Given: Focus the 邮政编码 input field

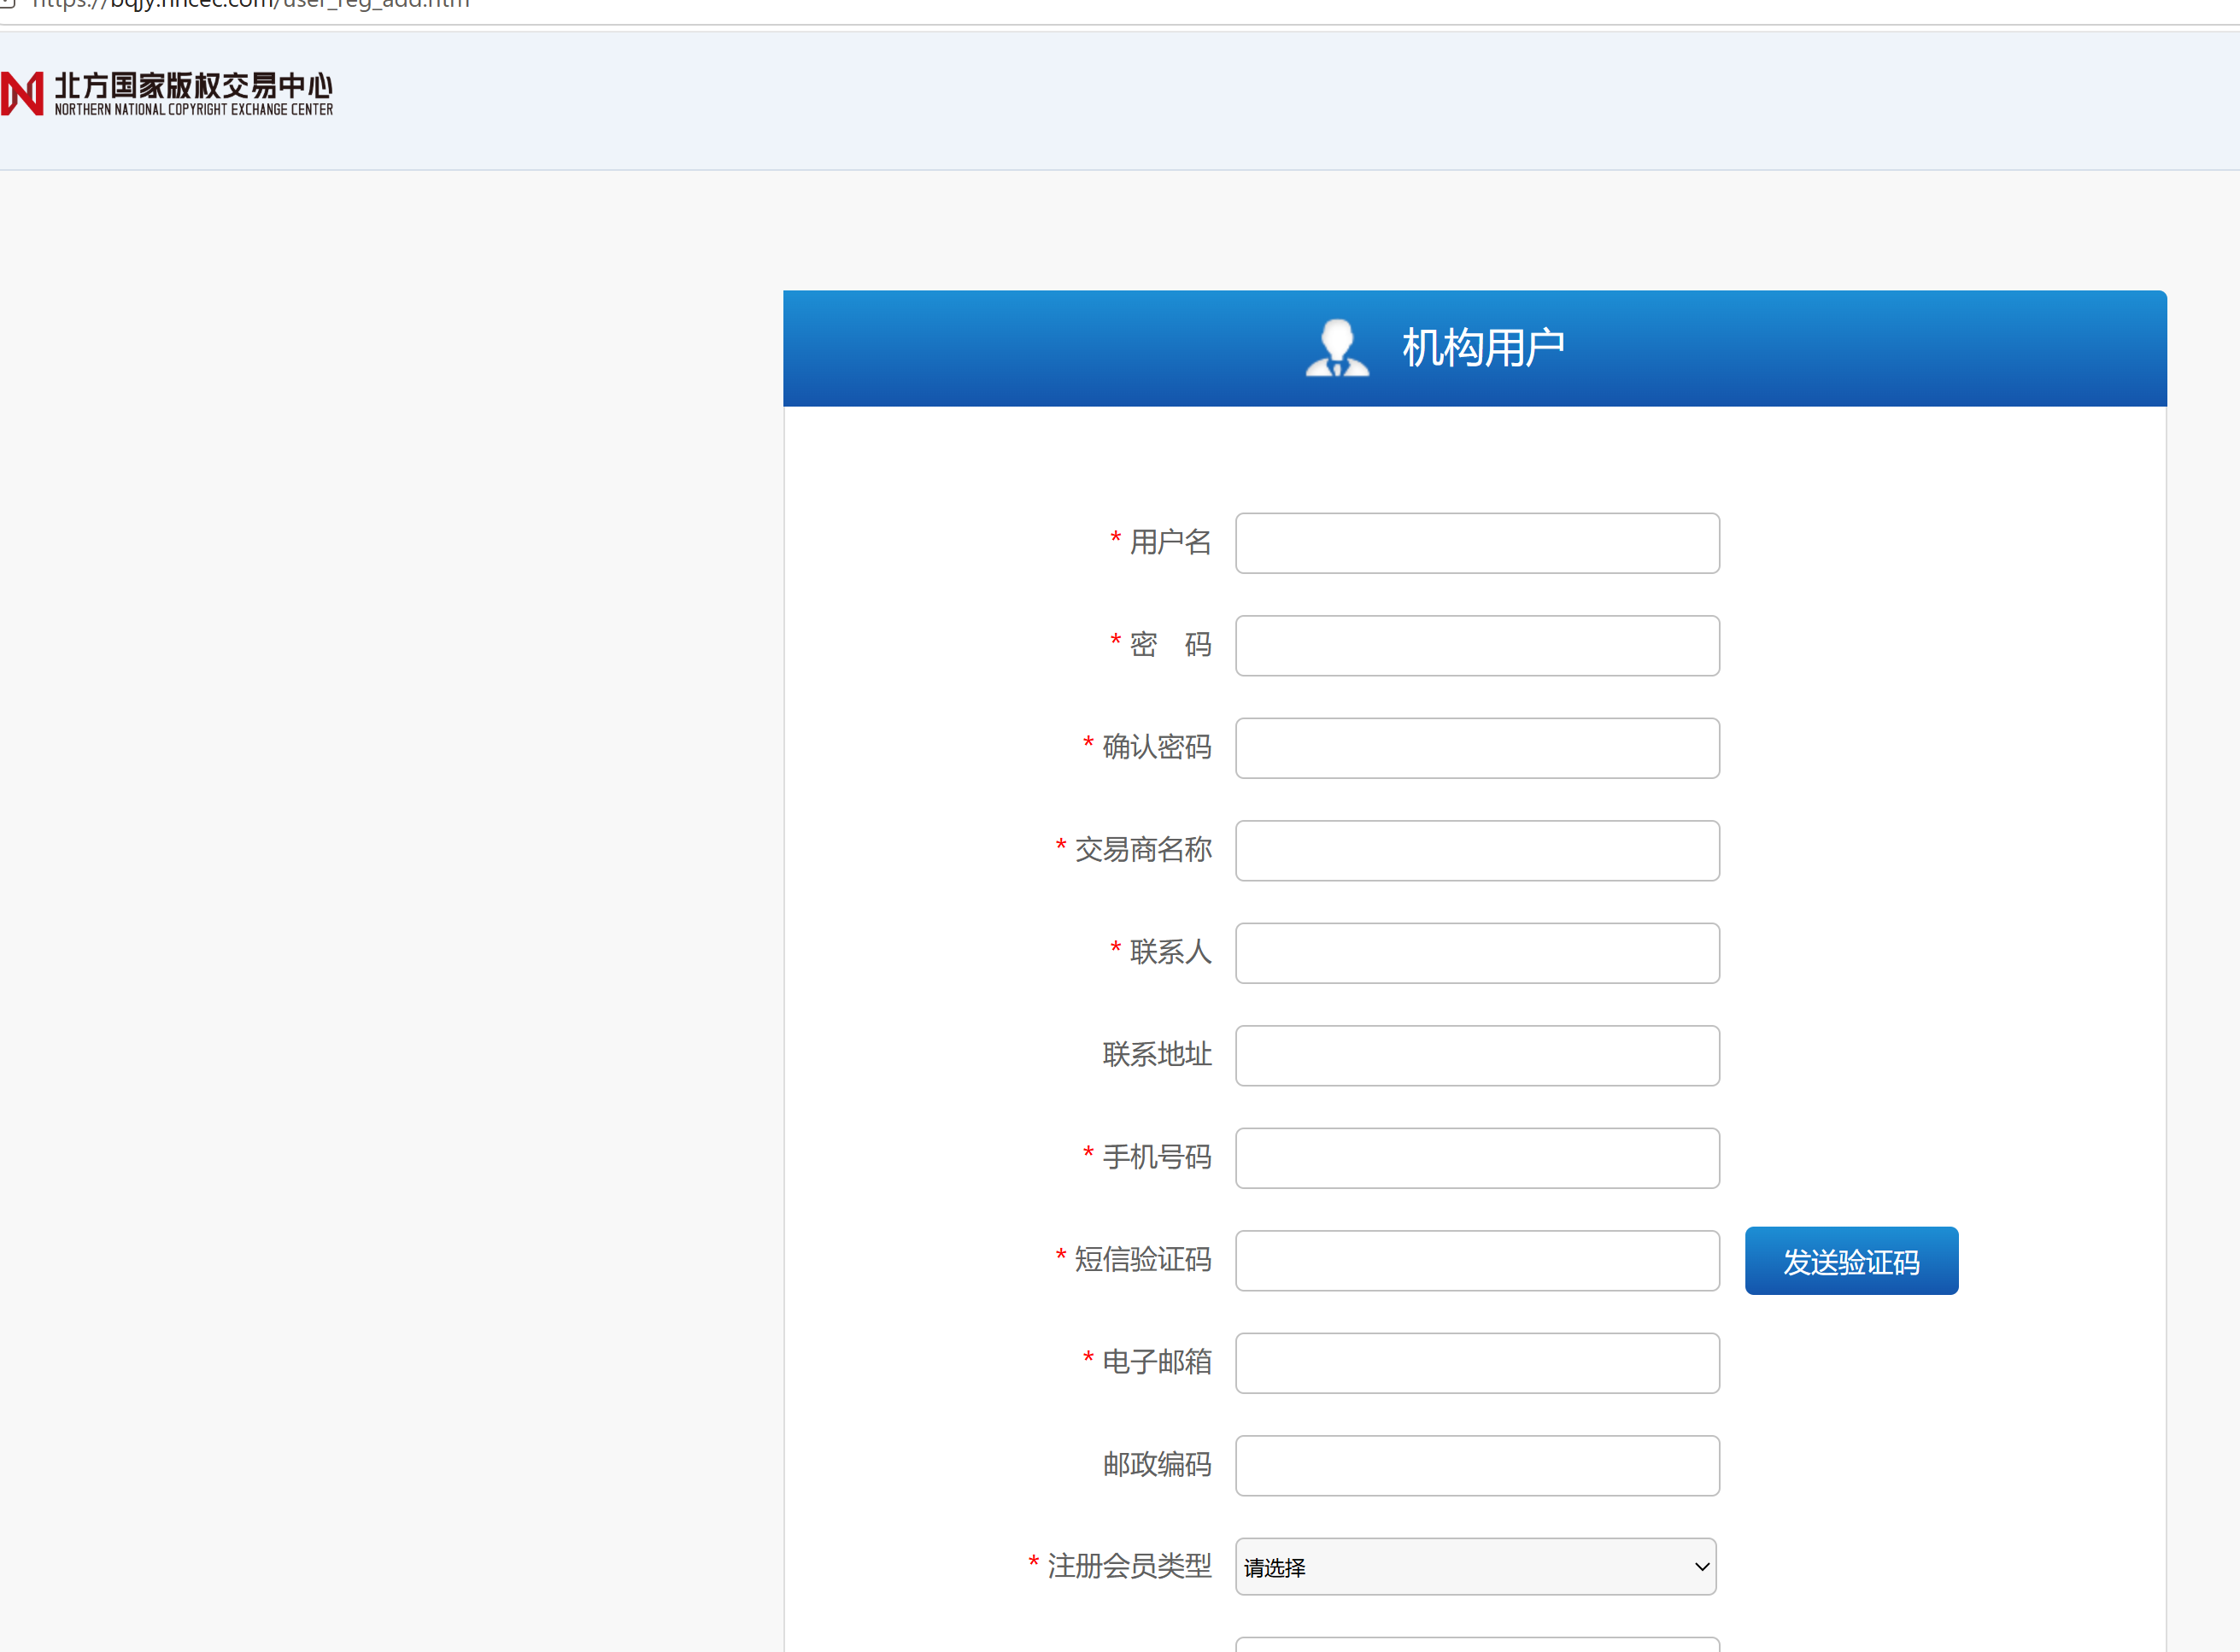Looking at the screenshot, I should (1477, 1466).
